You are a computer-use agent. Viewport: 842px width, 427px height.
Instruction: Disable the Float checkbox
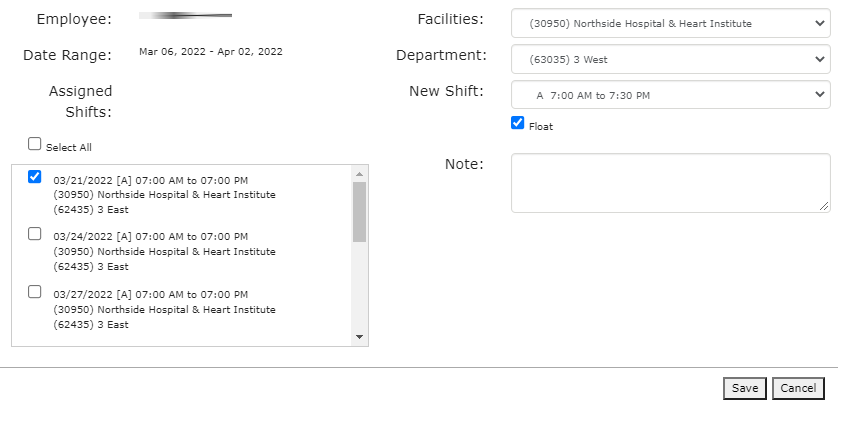tap(517, 123)
